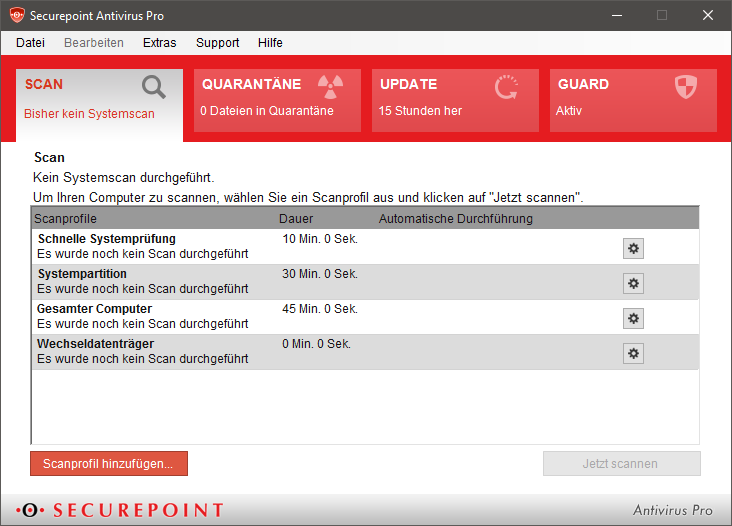Click the Jetzt scannen button
The image size is (732, 526).
coord(621,464)
